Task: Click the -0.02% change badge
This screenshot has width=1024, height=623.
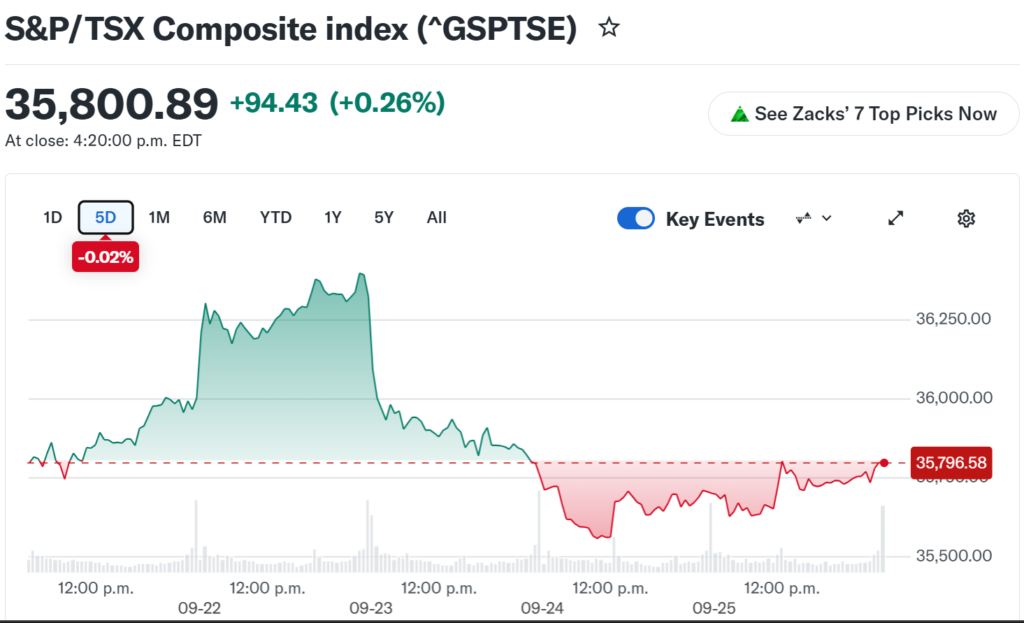Action: coord(105,257)
